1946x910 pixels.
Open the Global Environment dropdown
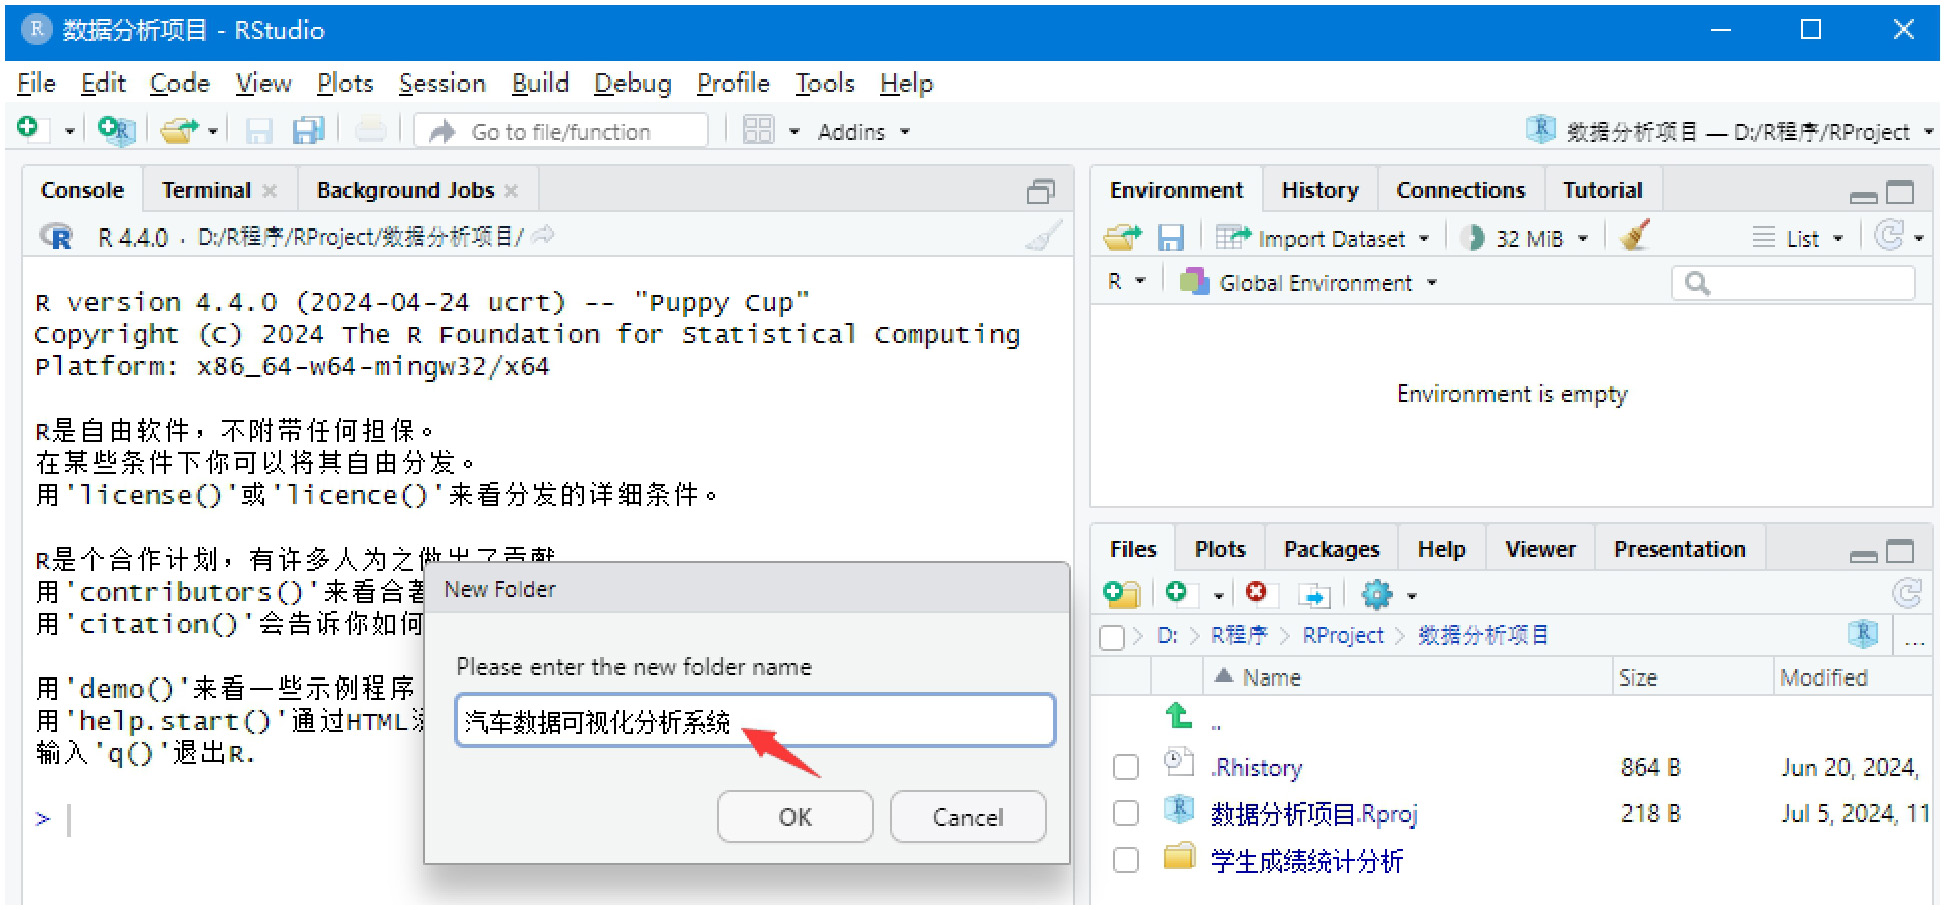tap(1308, 283)
